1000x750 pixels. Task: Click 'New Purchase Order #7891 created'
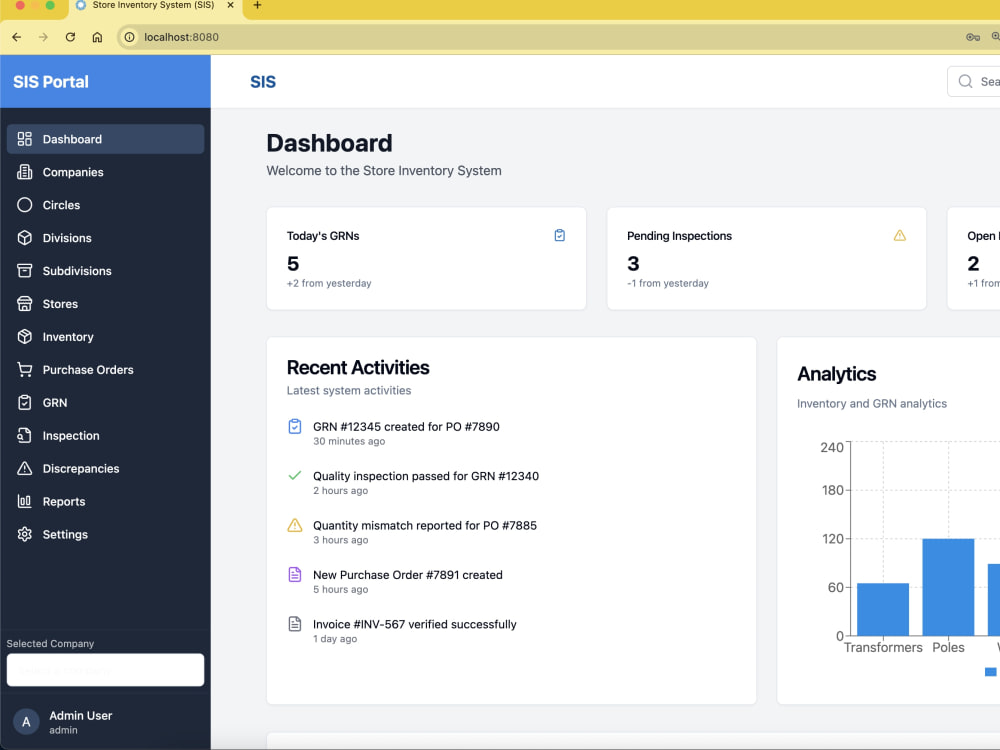pos(408,575)
